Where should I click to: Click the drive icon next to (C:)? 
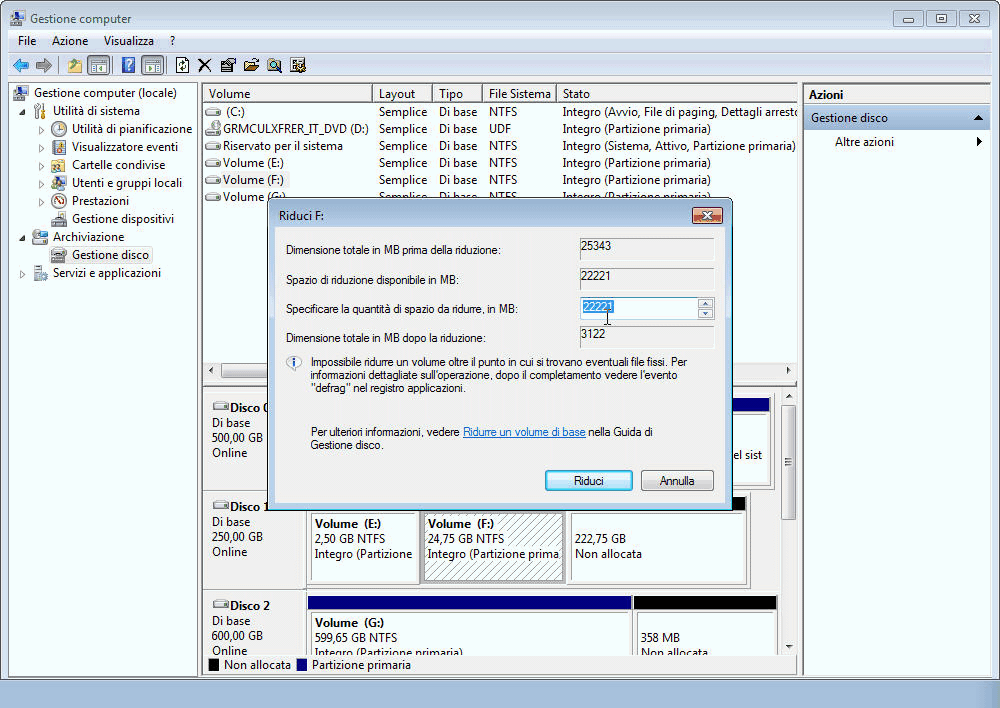coord(213,112)
